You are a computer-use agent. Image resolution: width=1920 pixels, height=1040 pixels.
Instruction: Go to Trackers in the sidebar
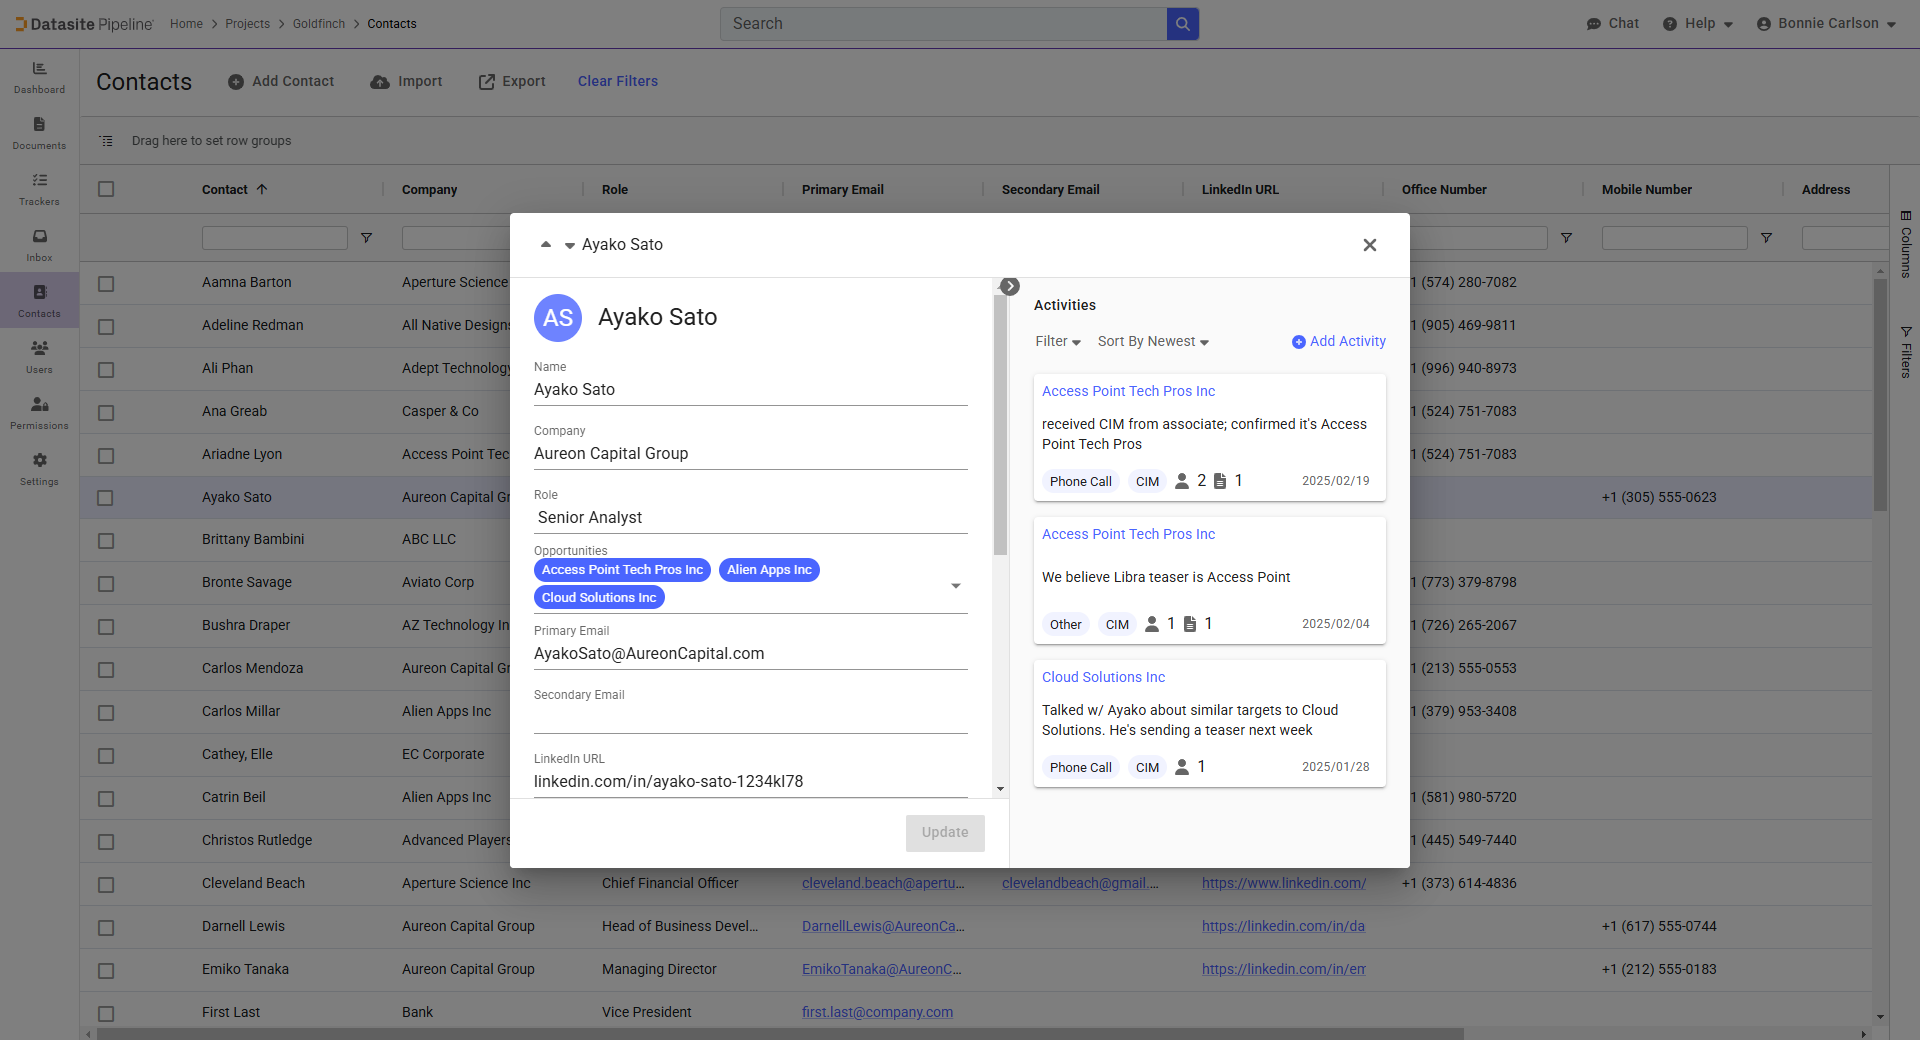[x=39, y=189]
